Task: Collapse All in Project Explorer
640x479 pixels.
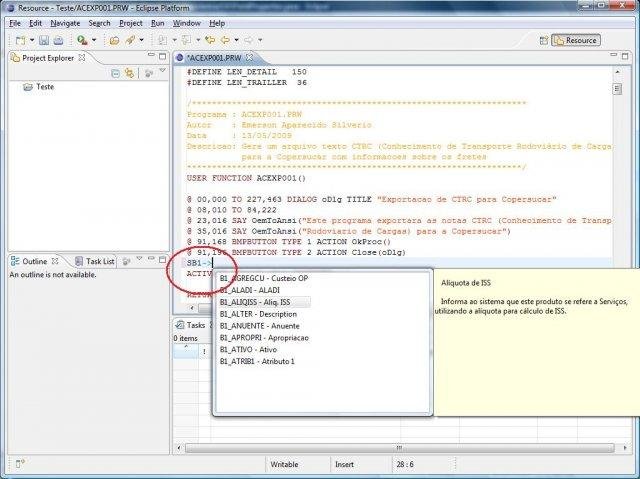Action: click(x=116, y=73)
